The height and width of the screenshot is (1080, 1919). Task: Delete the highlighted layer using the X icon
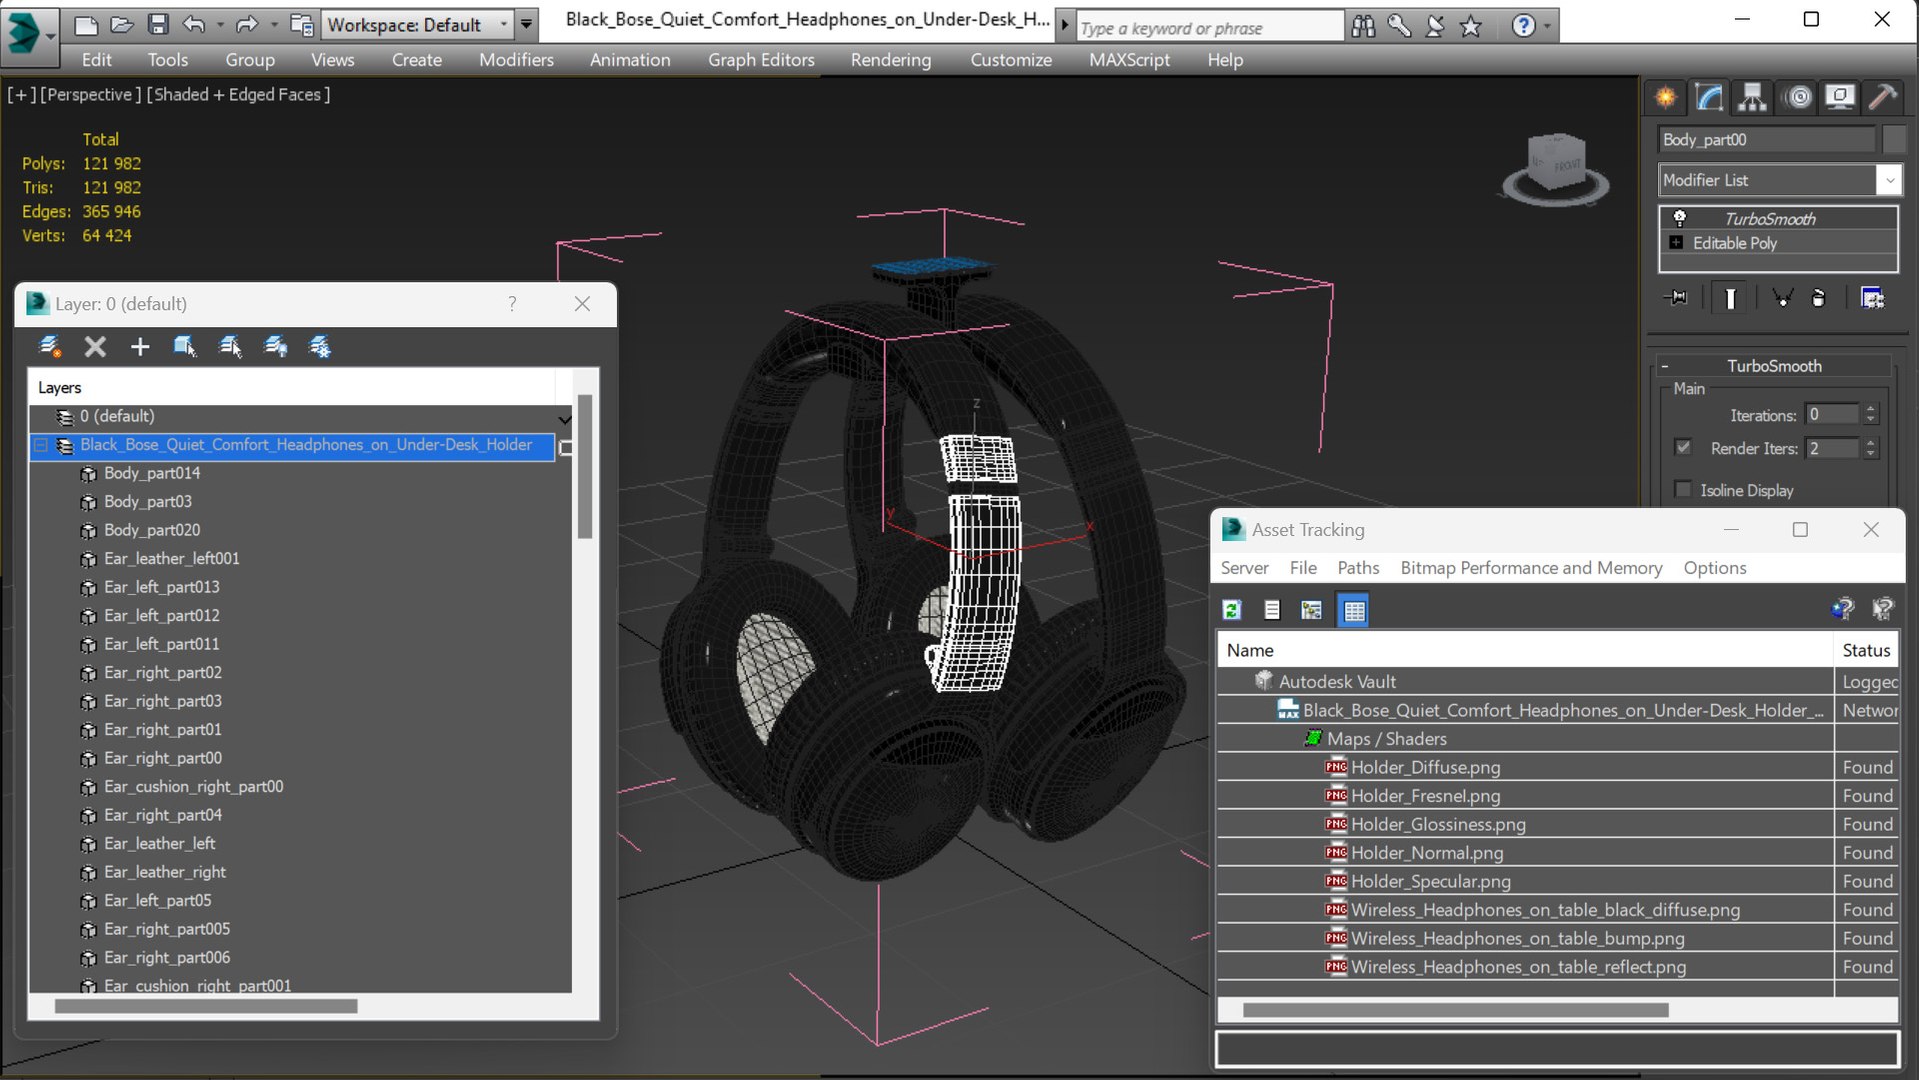pos(95,347)
